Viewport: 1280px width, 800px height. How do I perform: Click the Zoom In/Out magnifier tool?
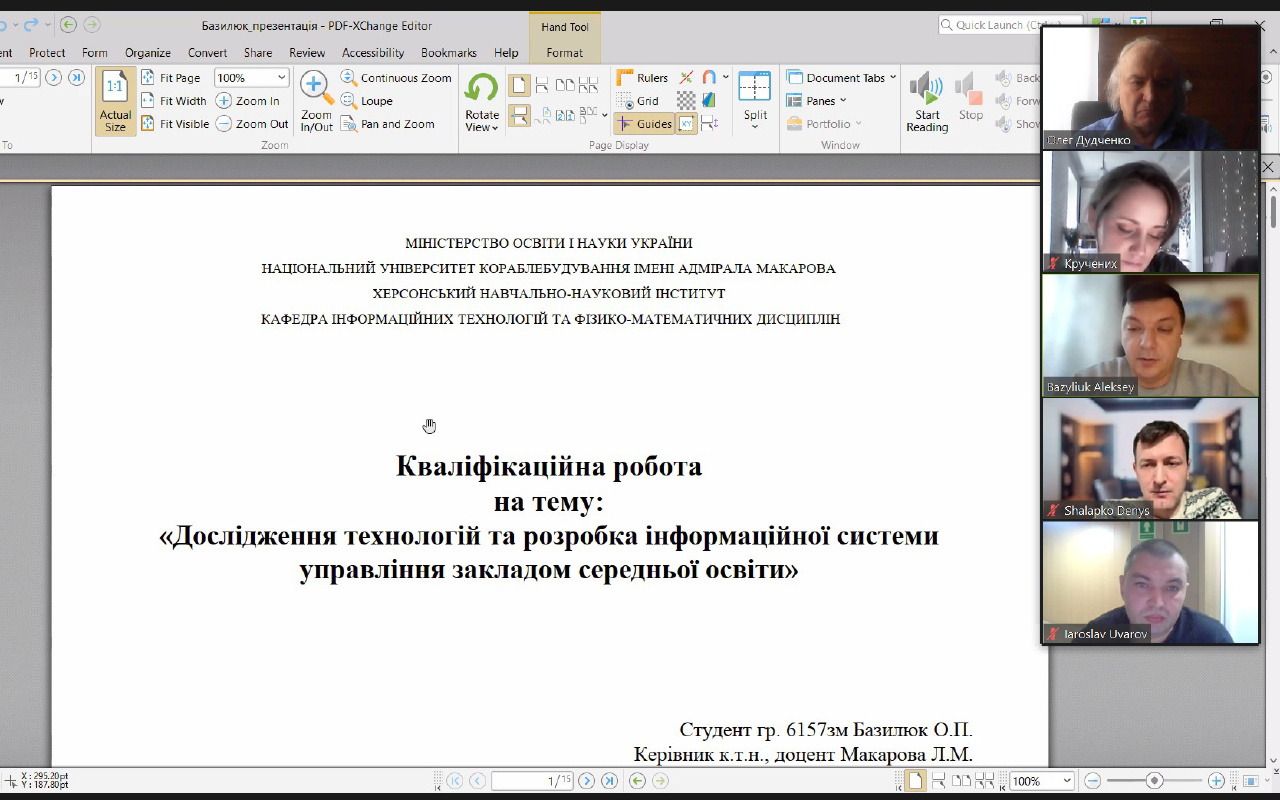(x=317, y=101)
